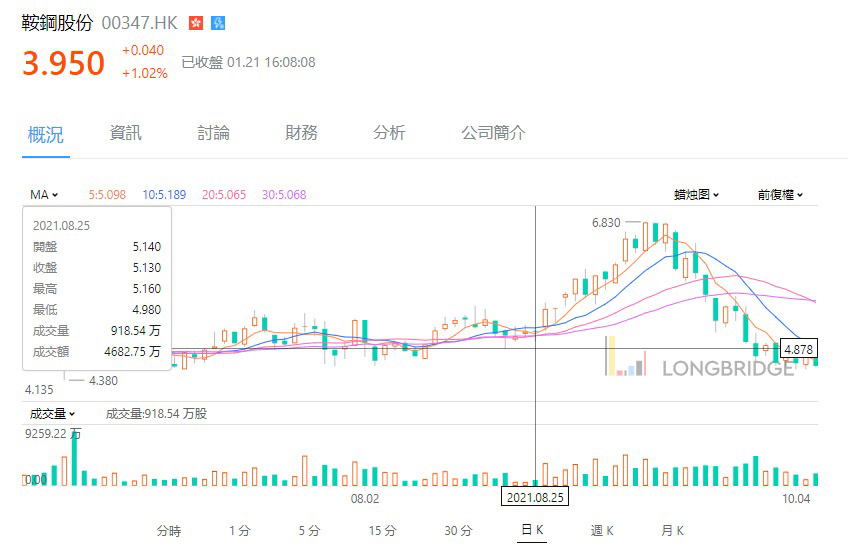The height and width of the screenshot is (549, 848).
Task: Switch to the 資訊 tab
Action: pyautogui.click(x=125, y=133)
